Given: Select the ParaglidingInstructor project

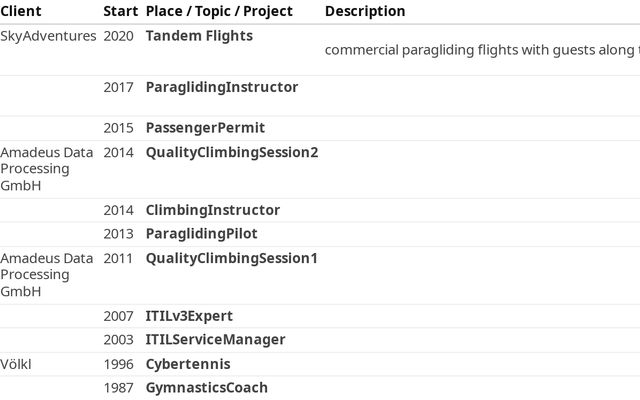Looking at the screenshot, I should pos(221,87).
